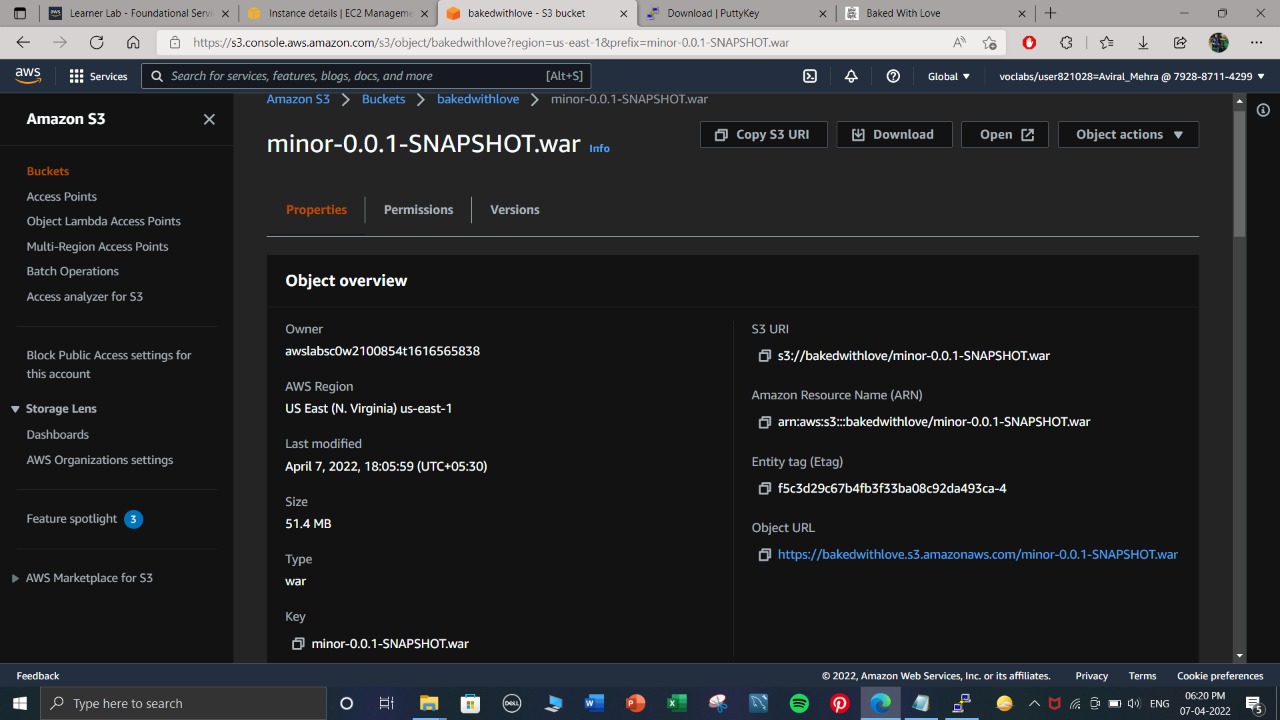
Task: Copy the Entity tag value icon
Action: [764, 489]
